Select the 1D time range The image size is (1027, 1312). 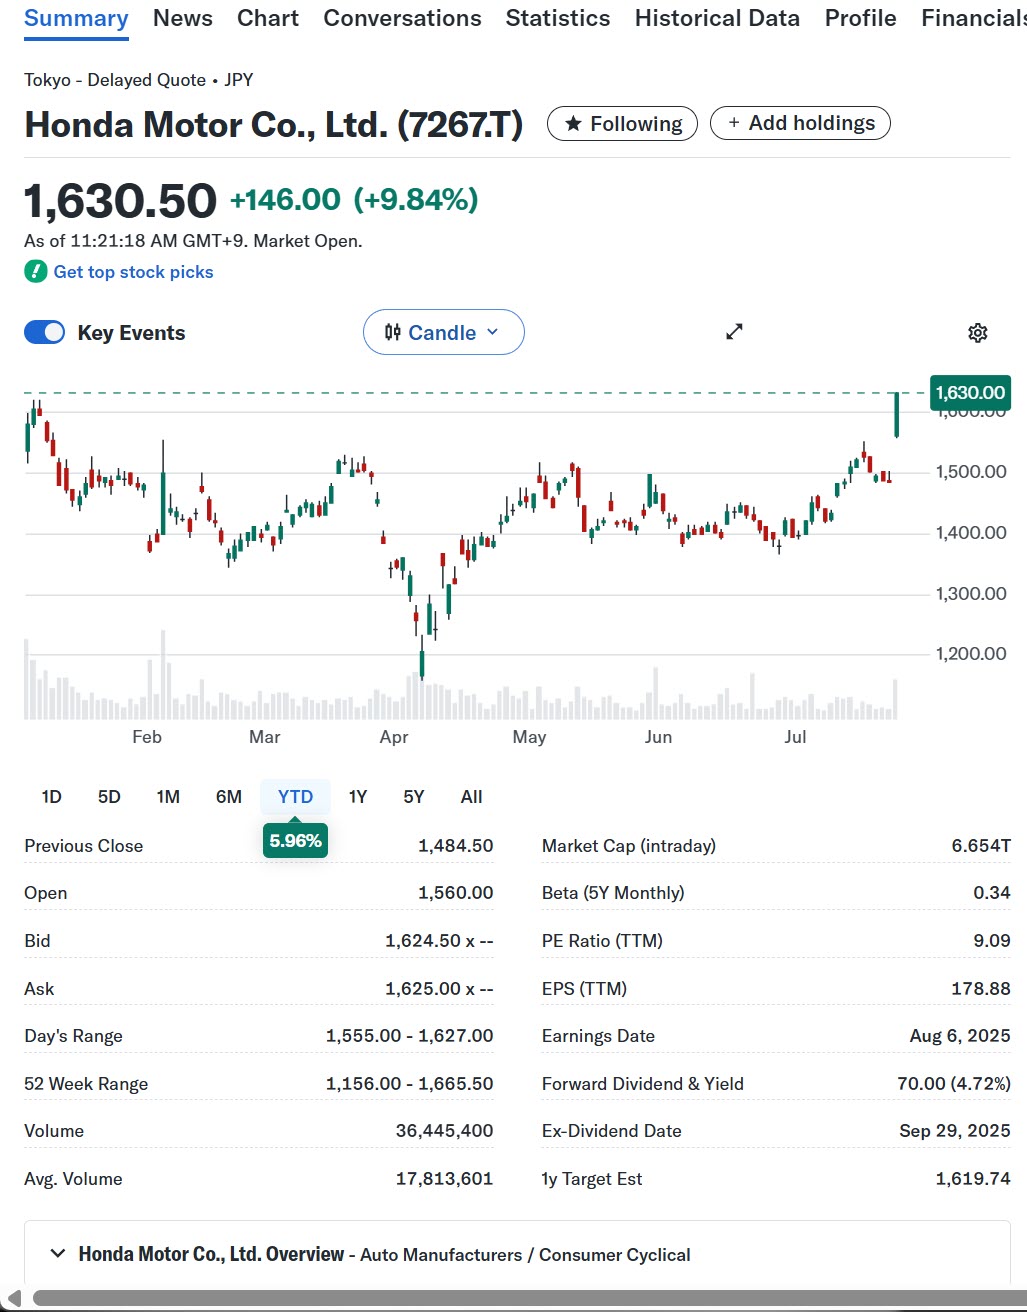(x=51, y=797)
